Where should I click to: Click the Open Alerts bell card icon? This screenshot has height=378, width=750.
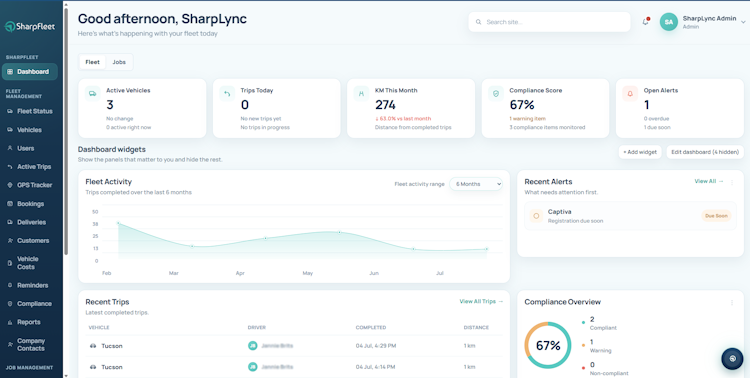coord(630,94)
